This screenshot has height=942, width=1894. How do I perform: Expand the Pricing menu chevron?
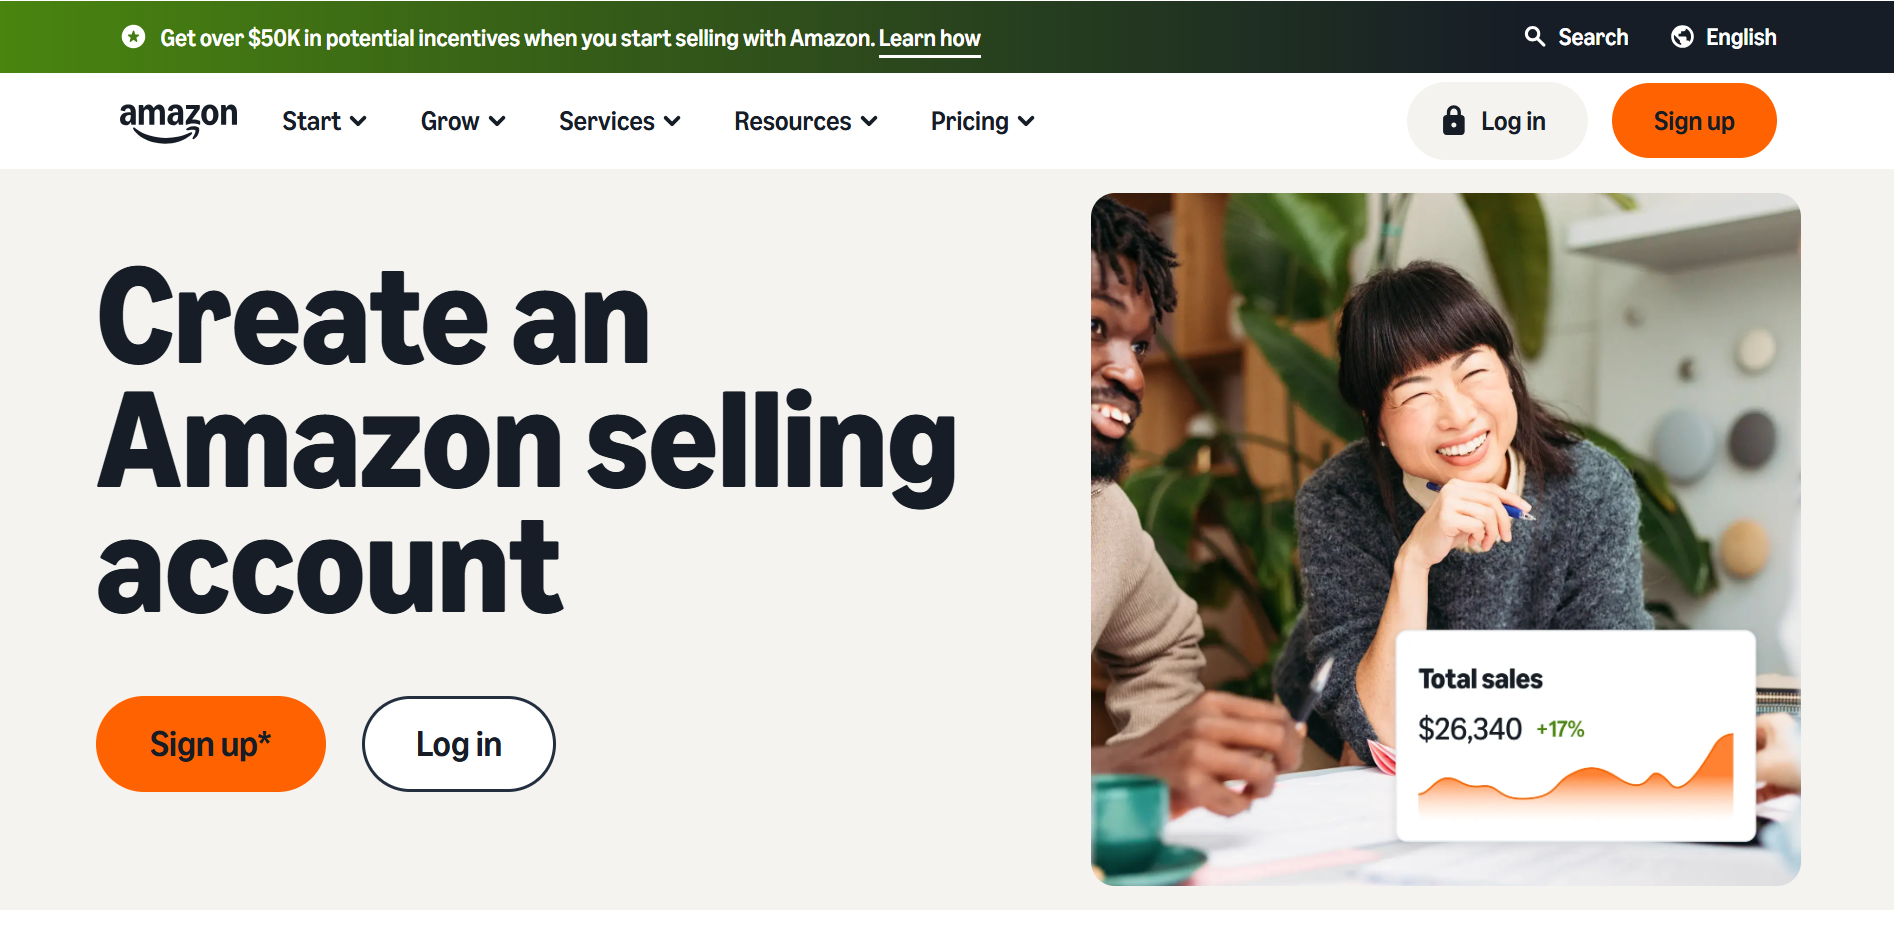coord(1026,121)
